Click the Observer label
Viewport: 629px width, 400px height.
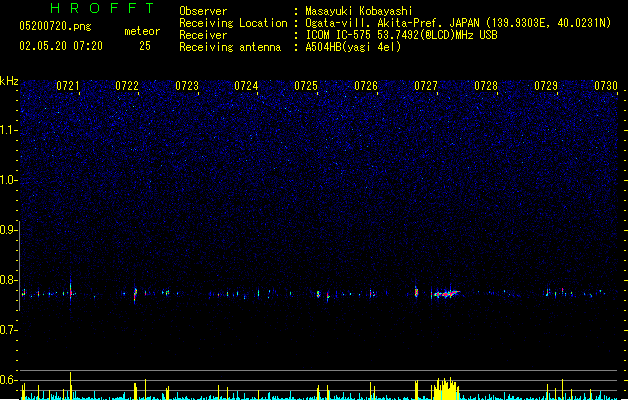203,11
